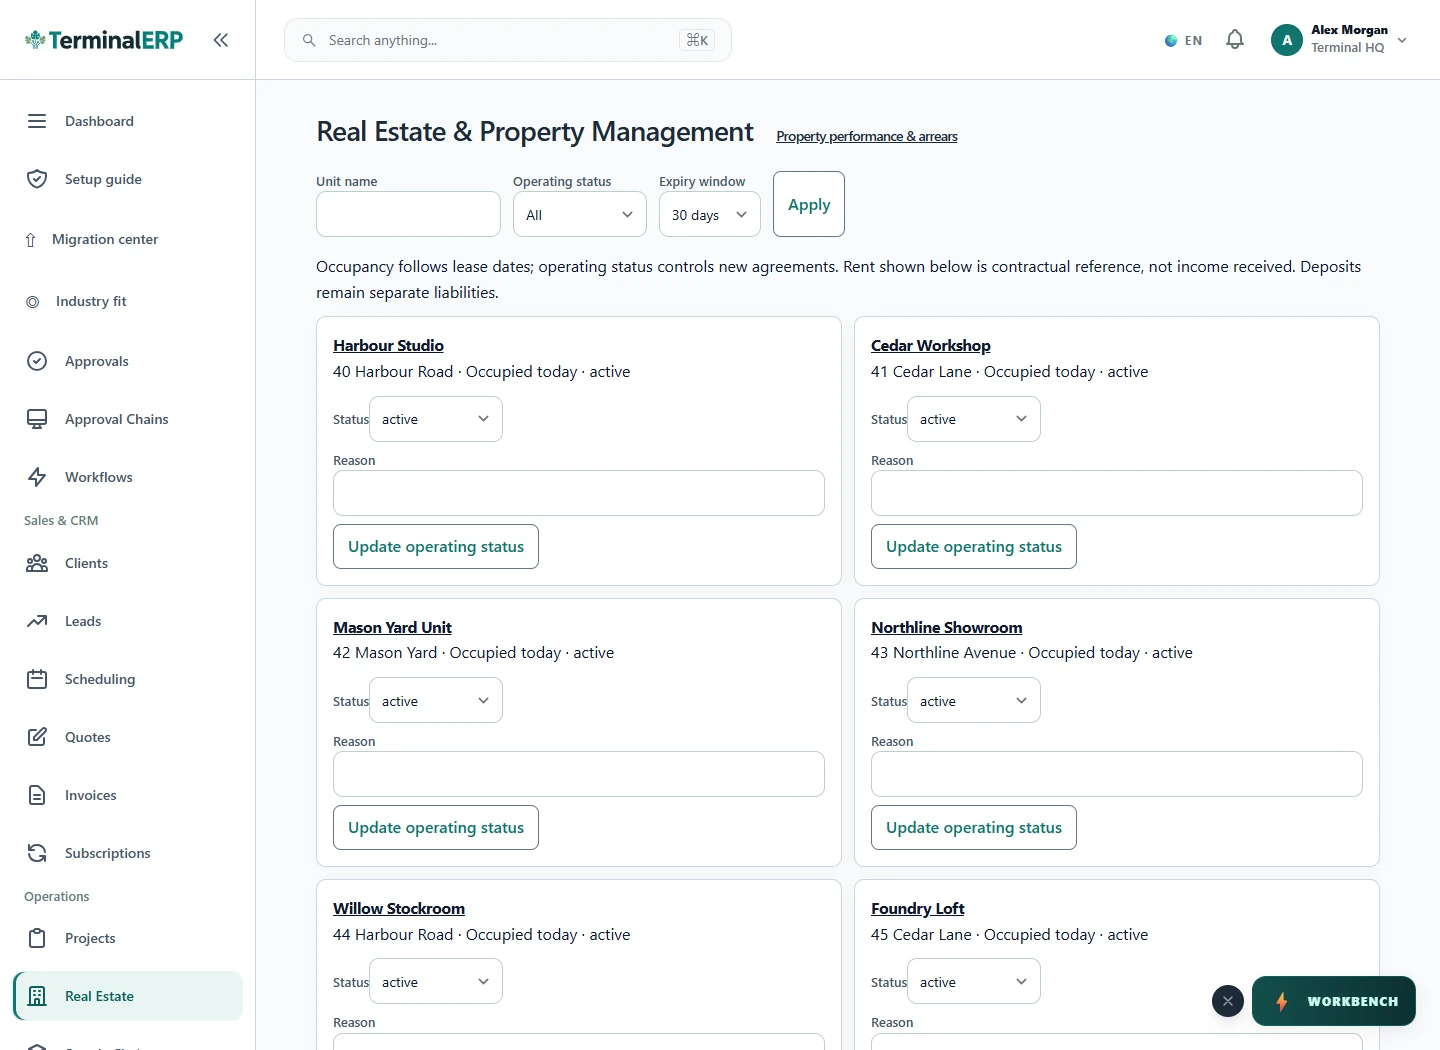This screenshot has height=1050, width=1440.
Task: Open the Operating status filter dropdown
Action: click(580, 214)
